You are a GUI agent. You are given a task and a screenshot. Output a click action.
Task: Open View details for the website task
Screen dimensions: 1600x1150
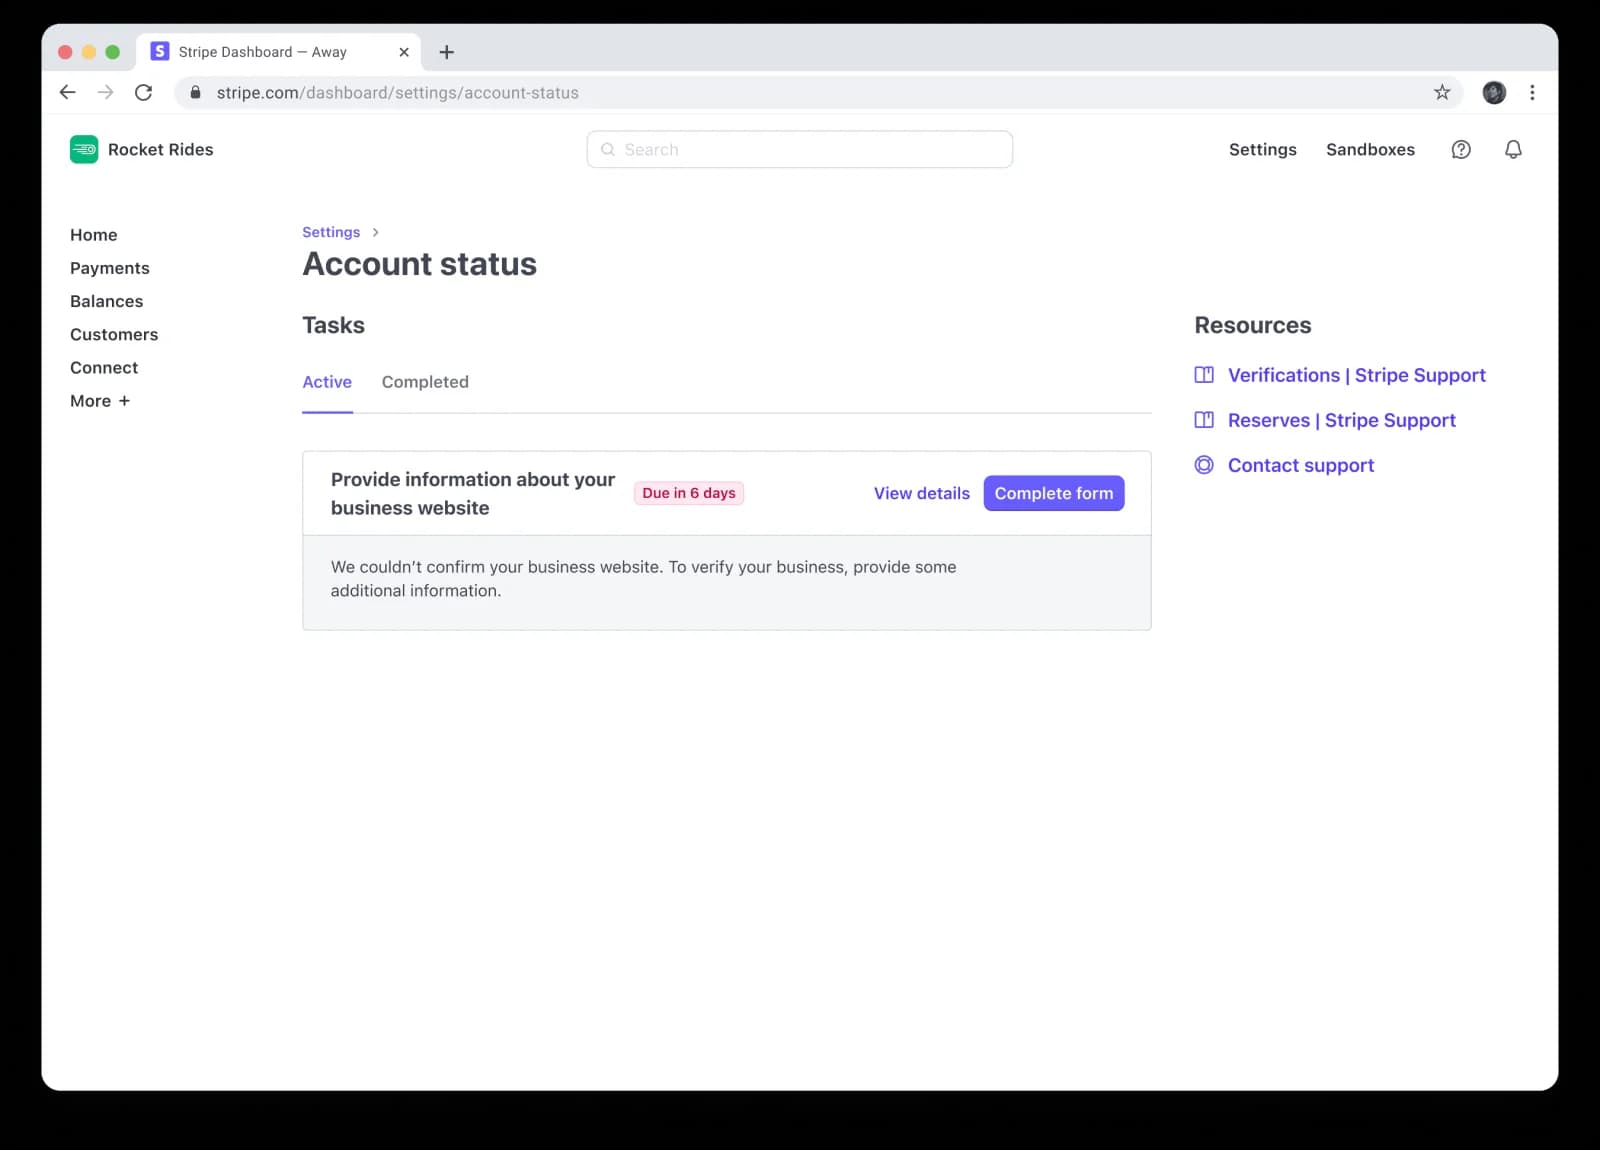coord(922,493)
